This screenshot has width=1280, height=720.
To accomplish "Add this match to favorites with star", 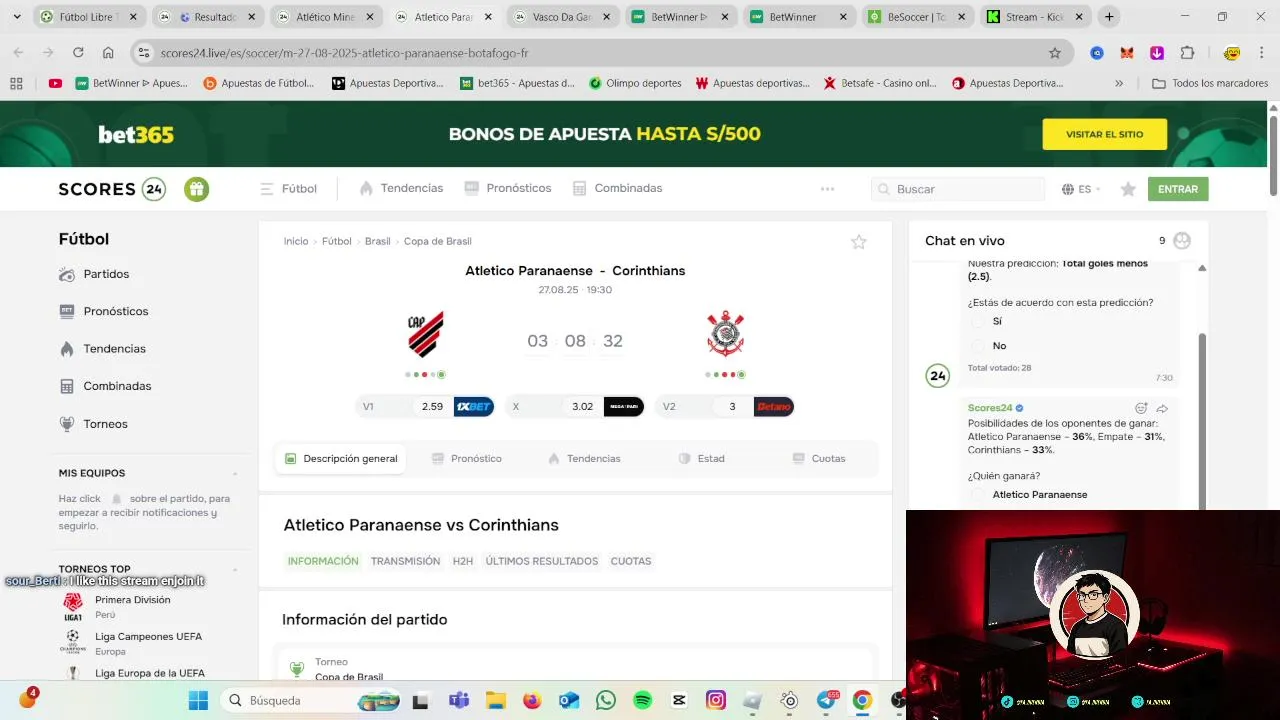I will [859, 241].
